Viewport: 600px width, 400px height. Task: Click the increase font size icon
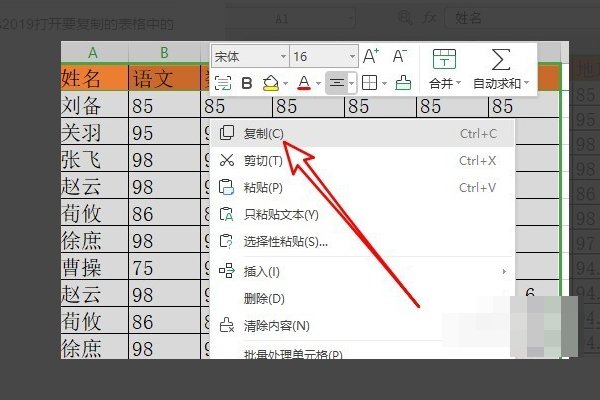[371, 56]
